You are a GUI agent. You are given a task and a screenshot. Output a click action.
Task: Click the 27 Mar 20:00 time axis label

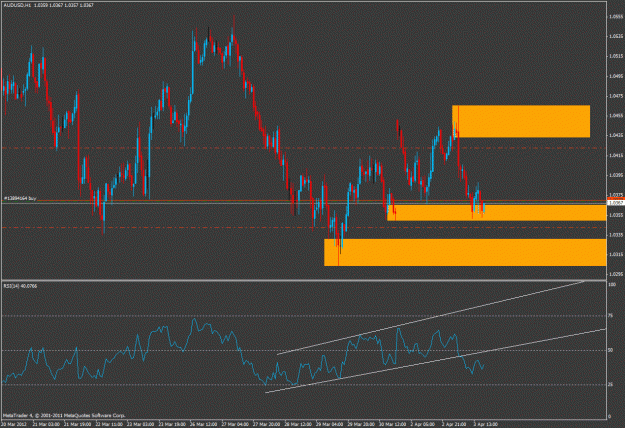266,424
